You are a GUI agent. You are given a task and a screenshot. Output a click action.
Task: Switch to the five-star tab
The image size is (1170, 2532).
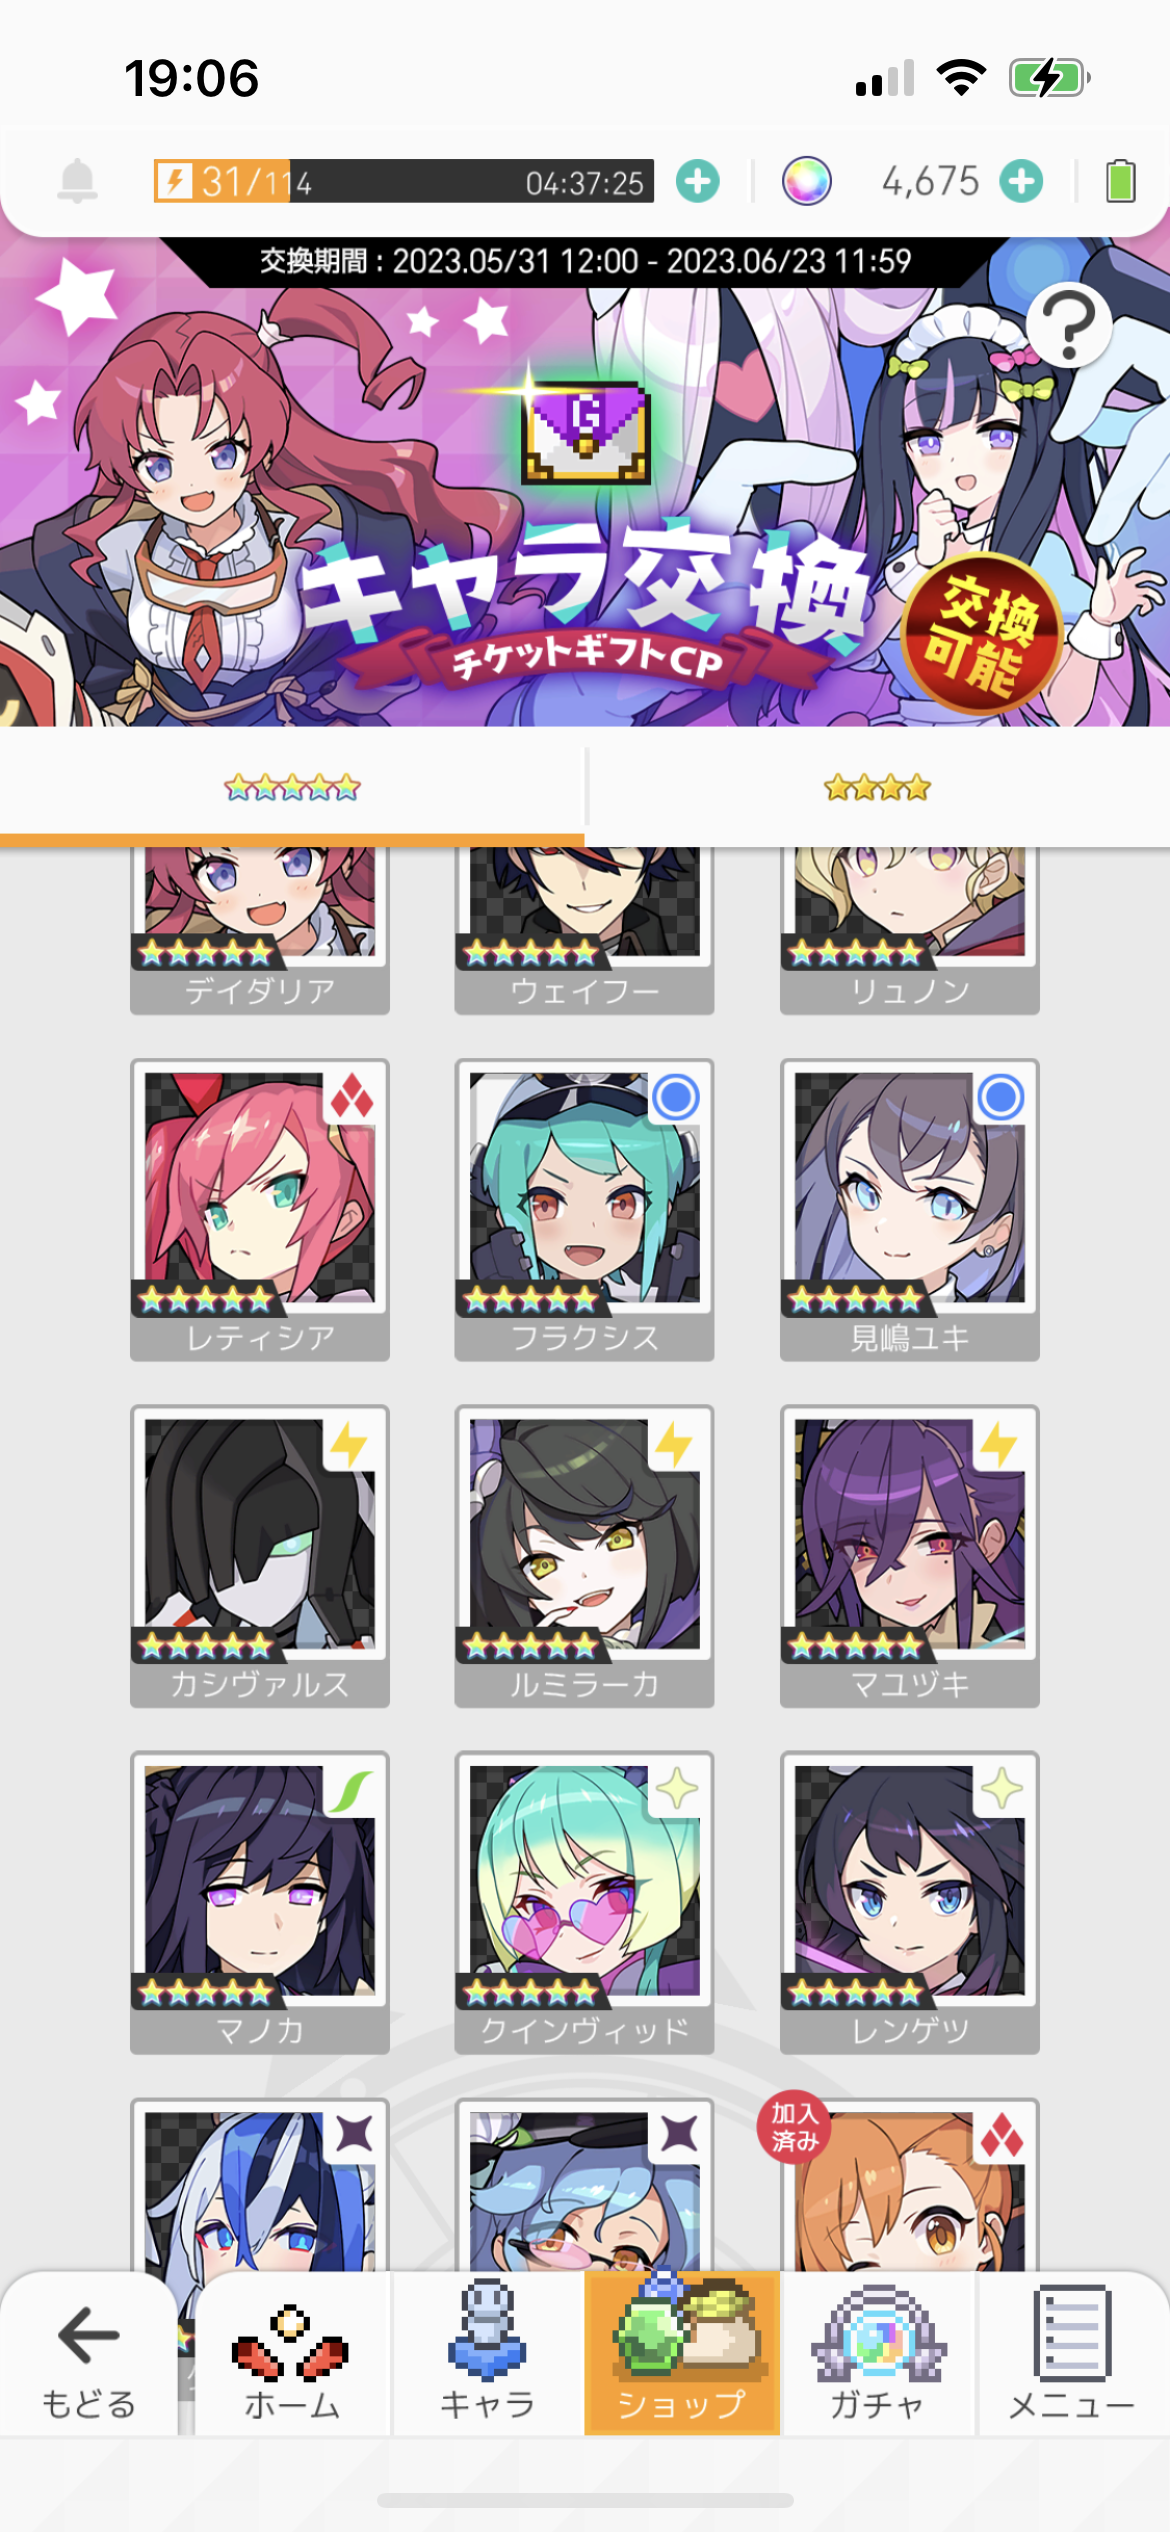coord(292,788)
